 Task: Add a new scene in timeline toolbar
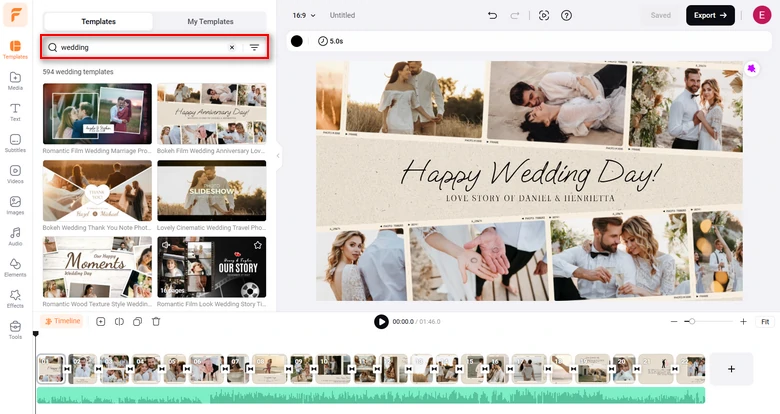[x=100, y=321]
